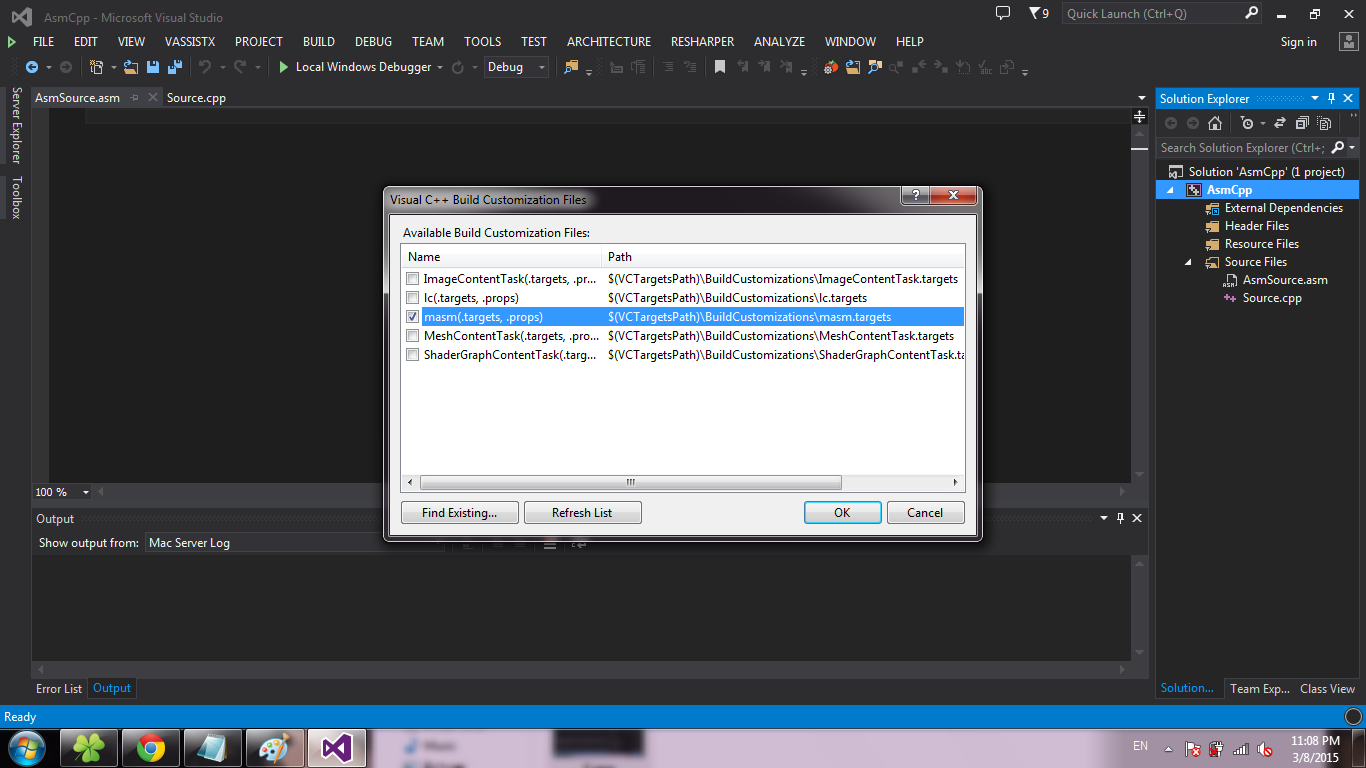The width and height of the screenshot is (1366, 768).
Task: Close the AsmSource.asm tab
Action: [153, 98]
